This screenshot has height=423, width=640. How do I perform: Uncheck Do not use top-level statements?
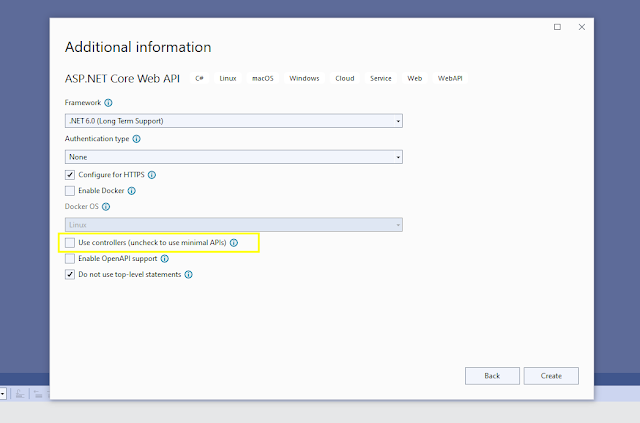click(70, 274)
